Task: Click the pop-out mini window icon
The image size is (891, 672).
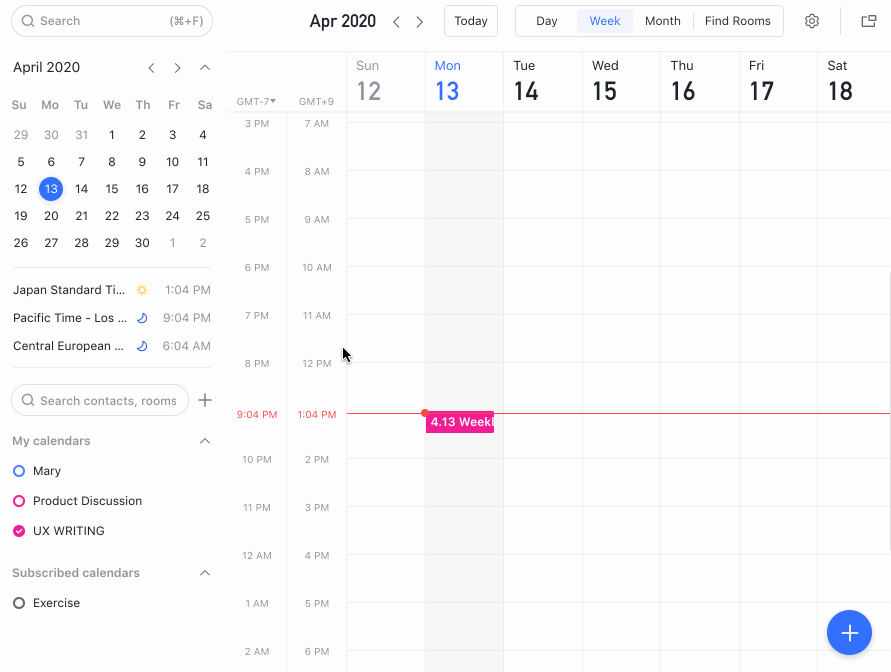Action: [867, 21]
